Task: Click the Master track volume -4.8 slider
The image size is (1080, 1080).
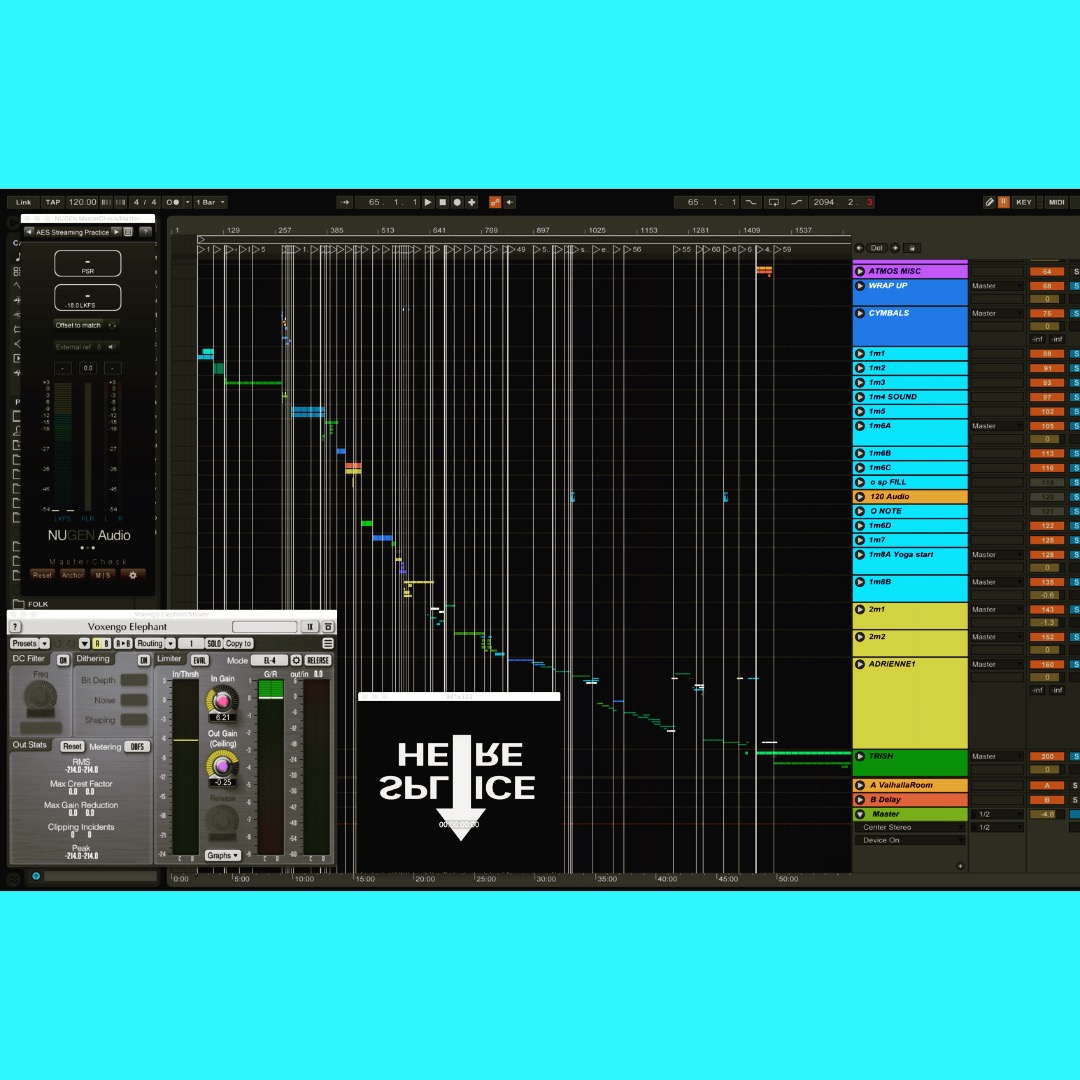Action: tap(1047, 814)
